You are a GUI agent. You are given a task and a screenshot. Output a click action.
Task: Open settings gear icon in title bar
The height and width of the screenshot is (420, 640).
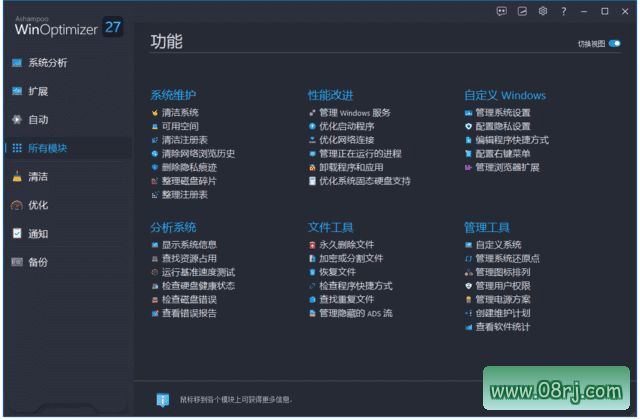tap(543, 11)
